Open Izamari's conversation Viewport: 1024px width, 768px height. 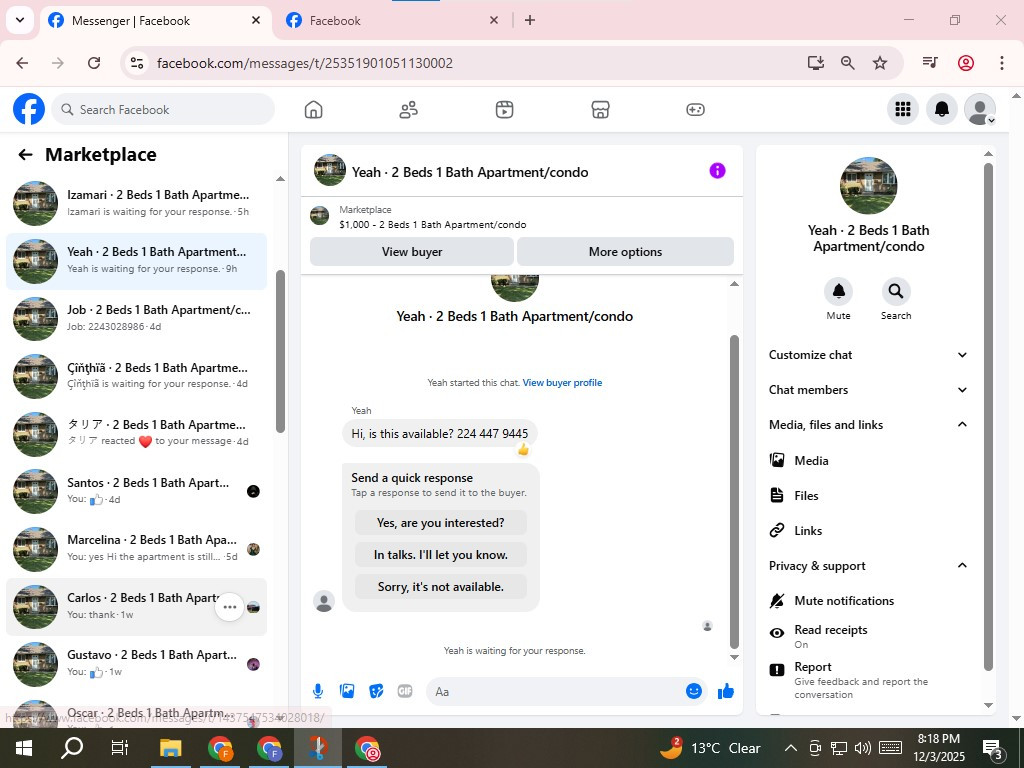pos(136,203)
